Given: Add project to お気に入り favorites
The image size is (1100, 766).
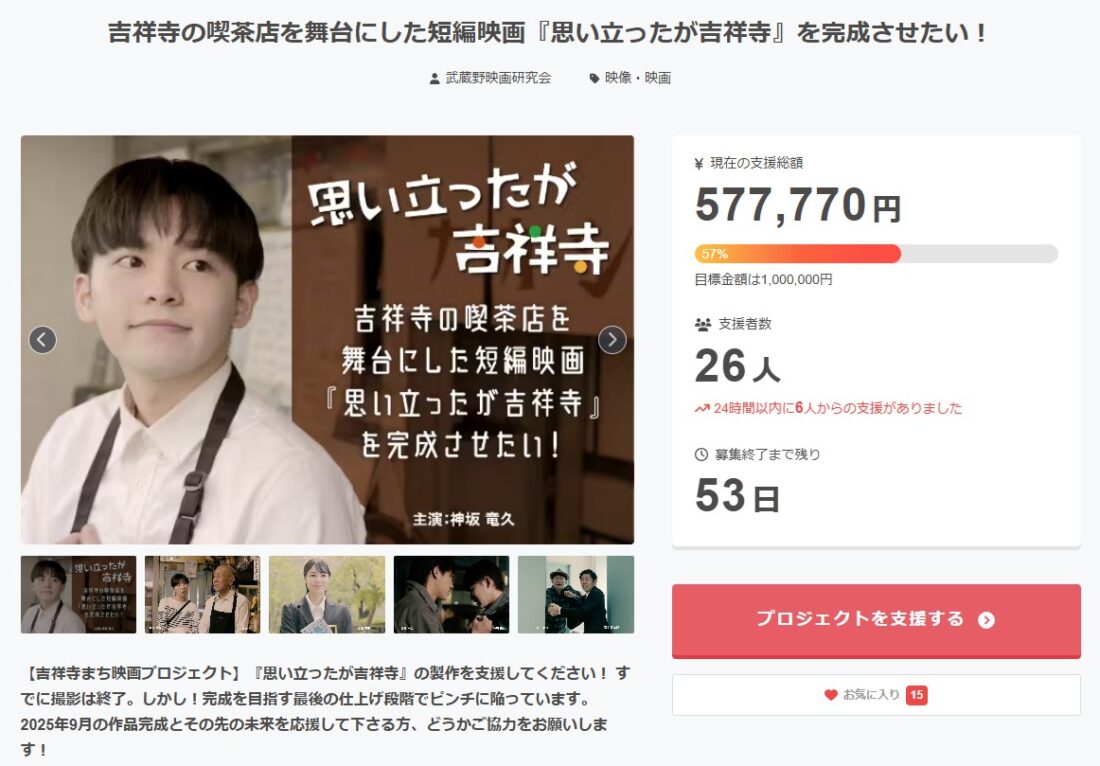Looking at the screenshot, I should pyautogui.click(x=876, y=694).
